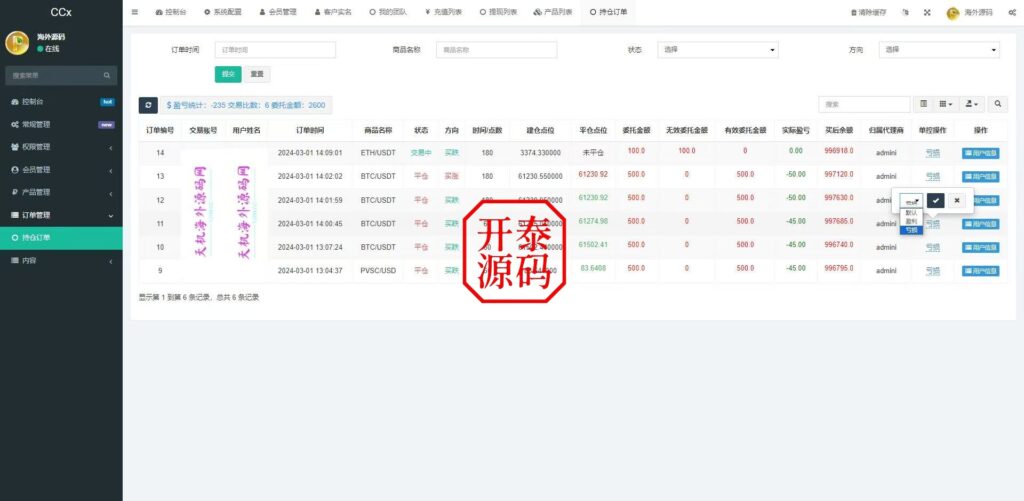
Task: Click the 海外源码 username in top bar
Action: click(x=978, y=12)
